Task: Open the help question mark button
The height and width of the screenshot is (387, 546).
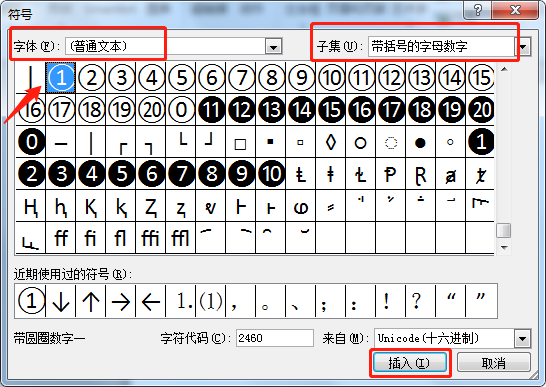Action: pos(477,10)
